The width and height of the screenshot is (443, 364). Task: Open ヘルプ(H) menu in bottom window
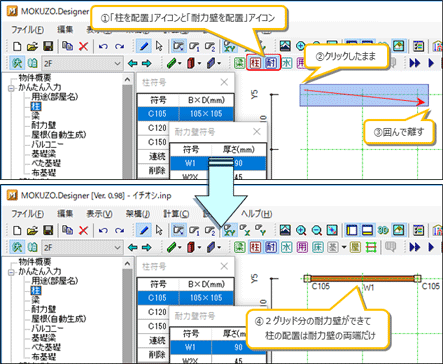(256, 214)
